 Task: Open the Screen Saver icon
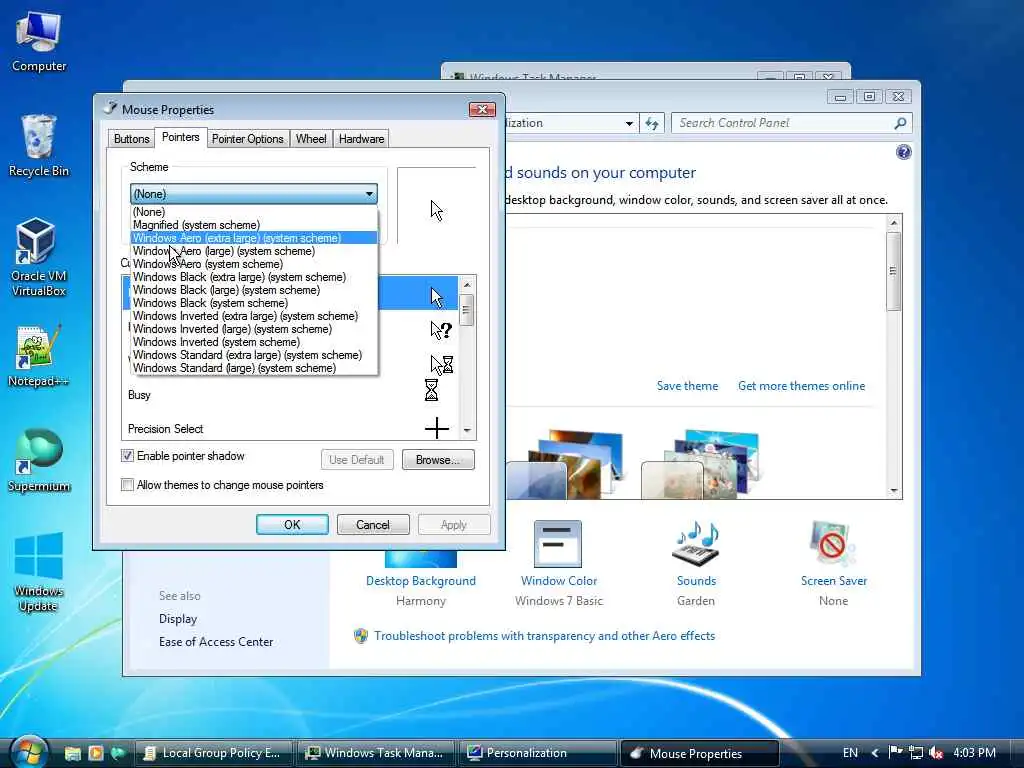833,543
